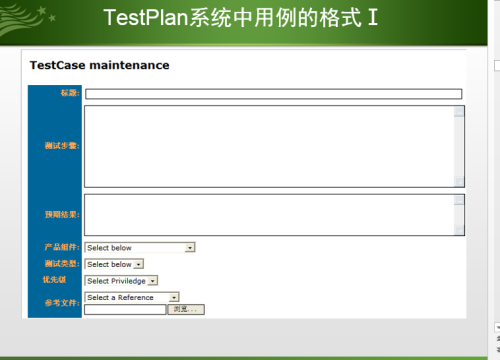
Task: Click the TestCase maintenance heading
Action: pos(100,65)
